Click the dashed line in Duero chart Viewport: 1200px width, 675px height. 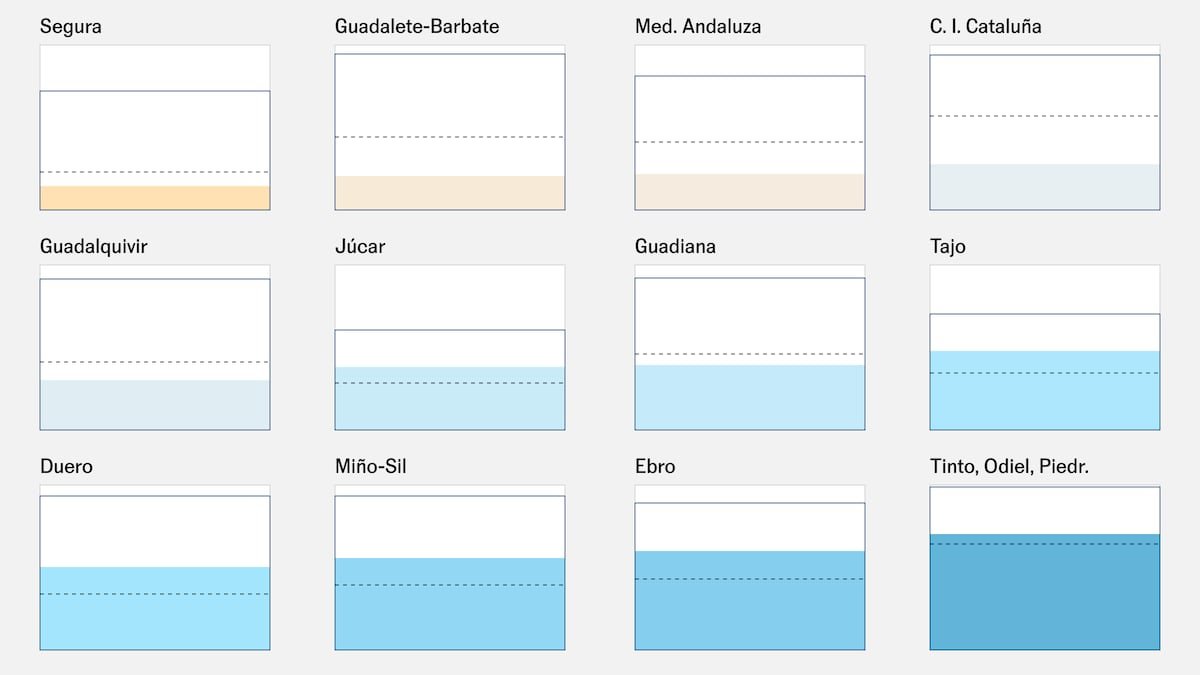(x=155, y=594)
